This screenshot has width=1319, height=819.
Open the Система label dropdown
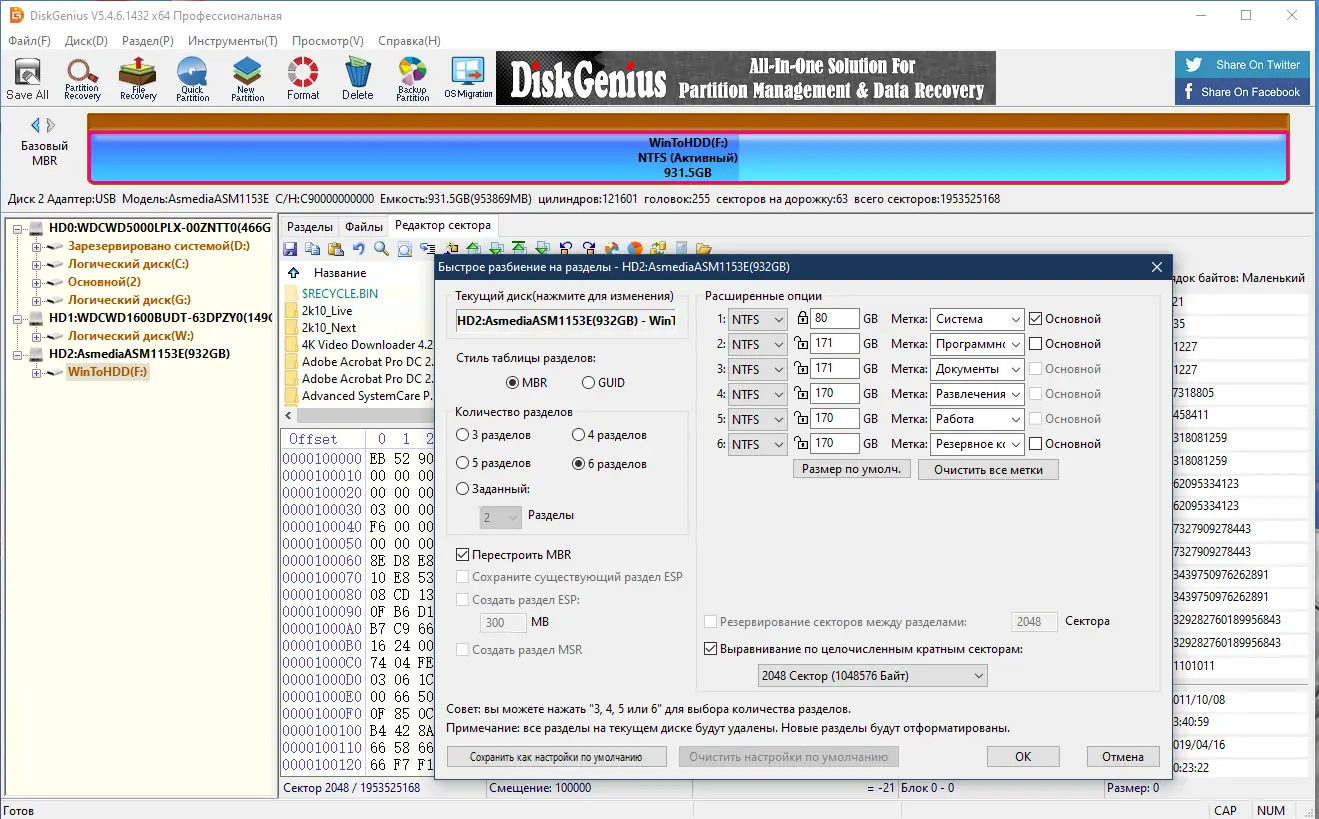point(976,319)
